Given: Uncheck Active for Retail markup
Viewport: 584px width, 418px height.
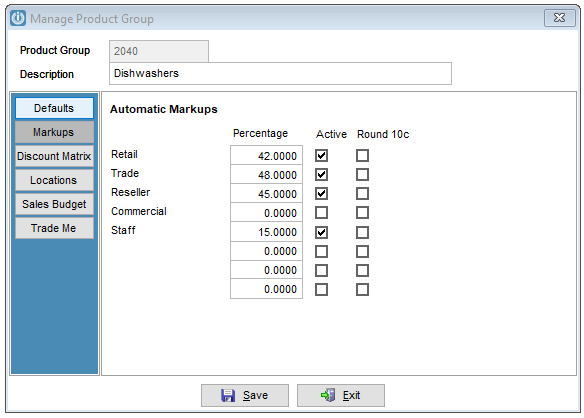Looking at the screenshot, I should point(321,155).
